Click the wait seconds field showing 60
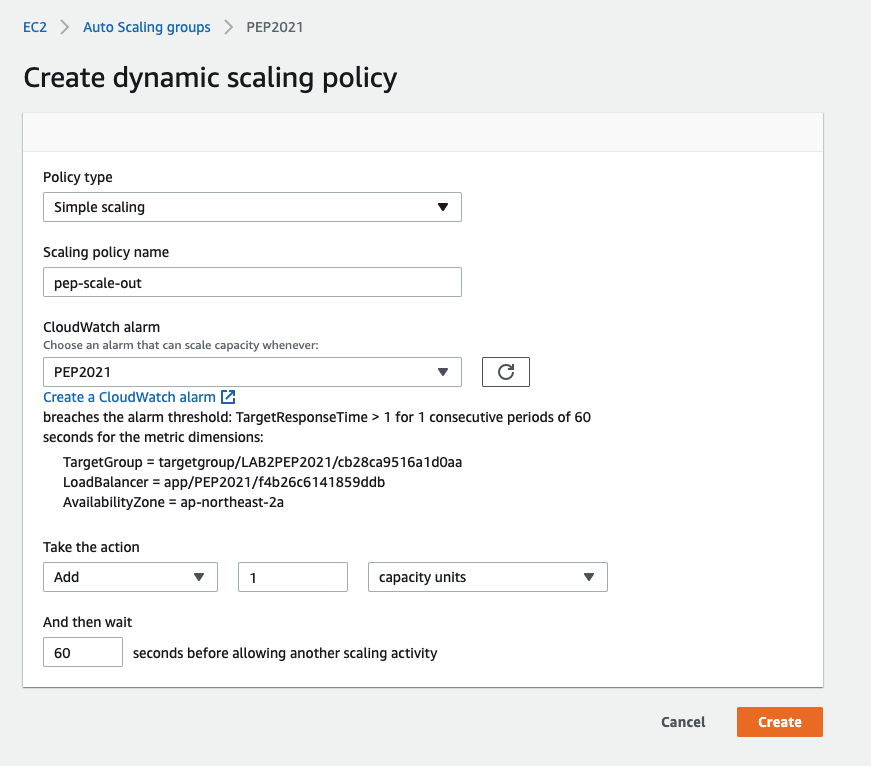This screenshot has height=766, width=871. point(82,653)
